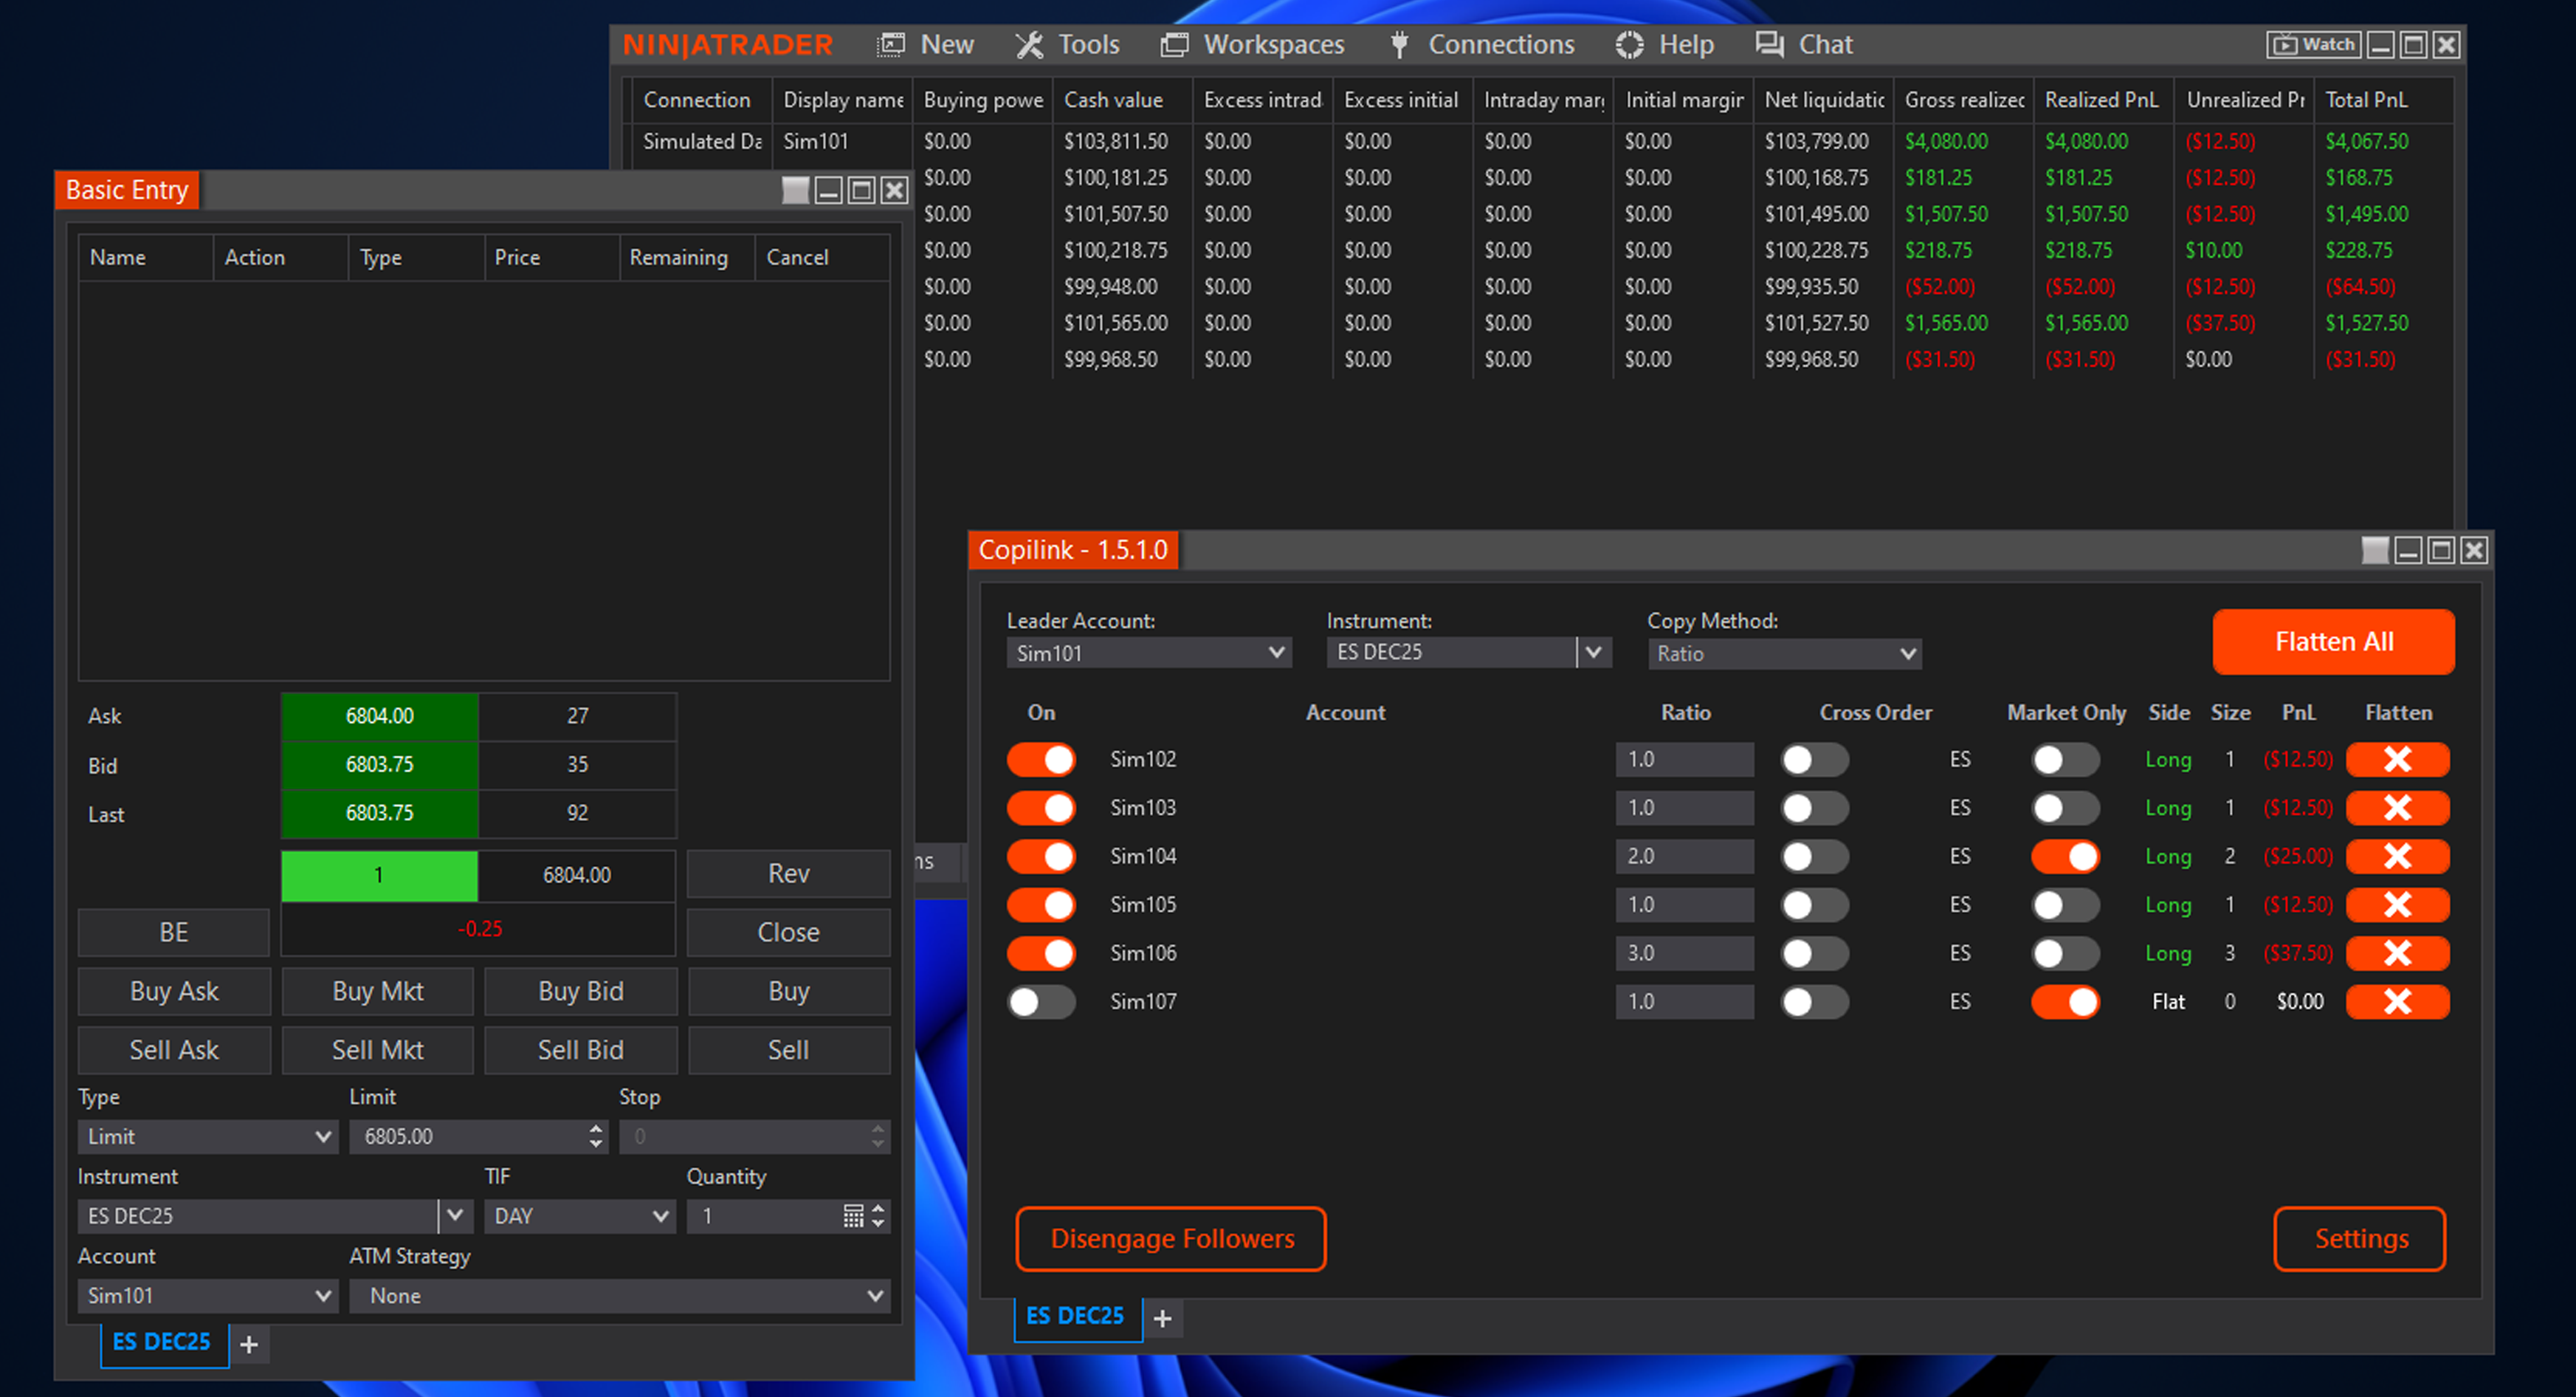This screenshot has width=2576, height=1397.
Task: Click the Flatten All button
Action: (x=2333, y=641)
